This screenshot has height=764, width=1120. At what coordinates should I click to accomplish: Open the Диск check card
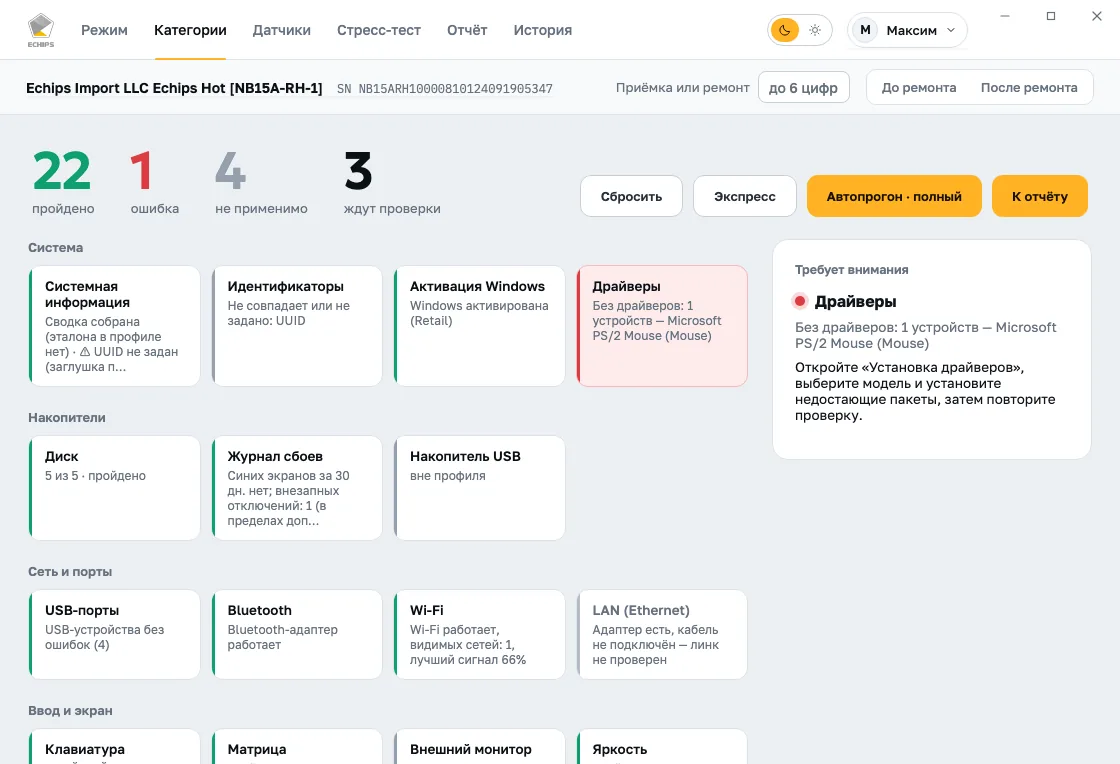(x=114, y=488)
